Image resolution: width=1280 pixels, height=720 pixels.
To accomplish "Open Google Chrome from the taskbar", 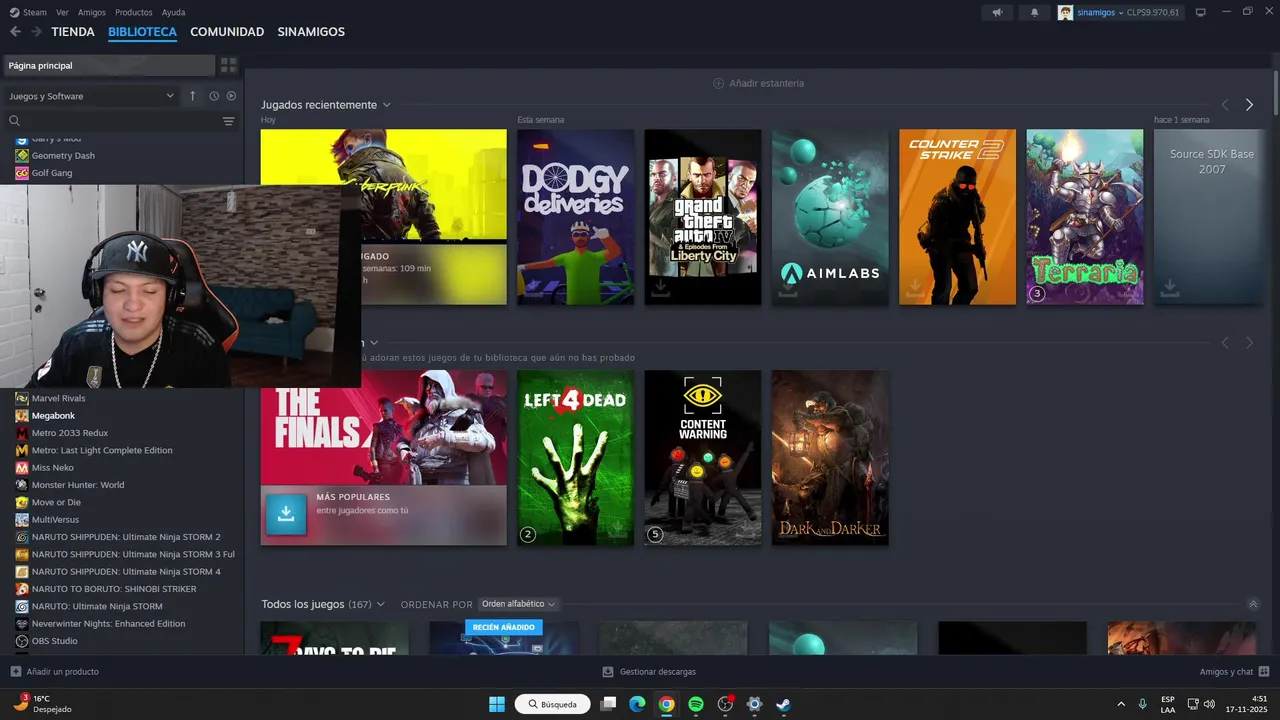I will pyautogui.click(x=667, y=704).
